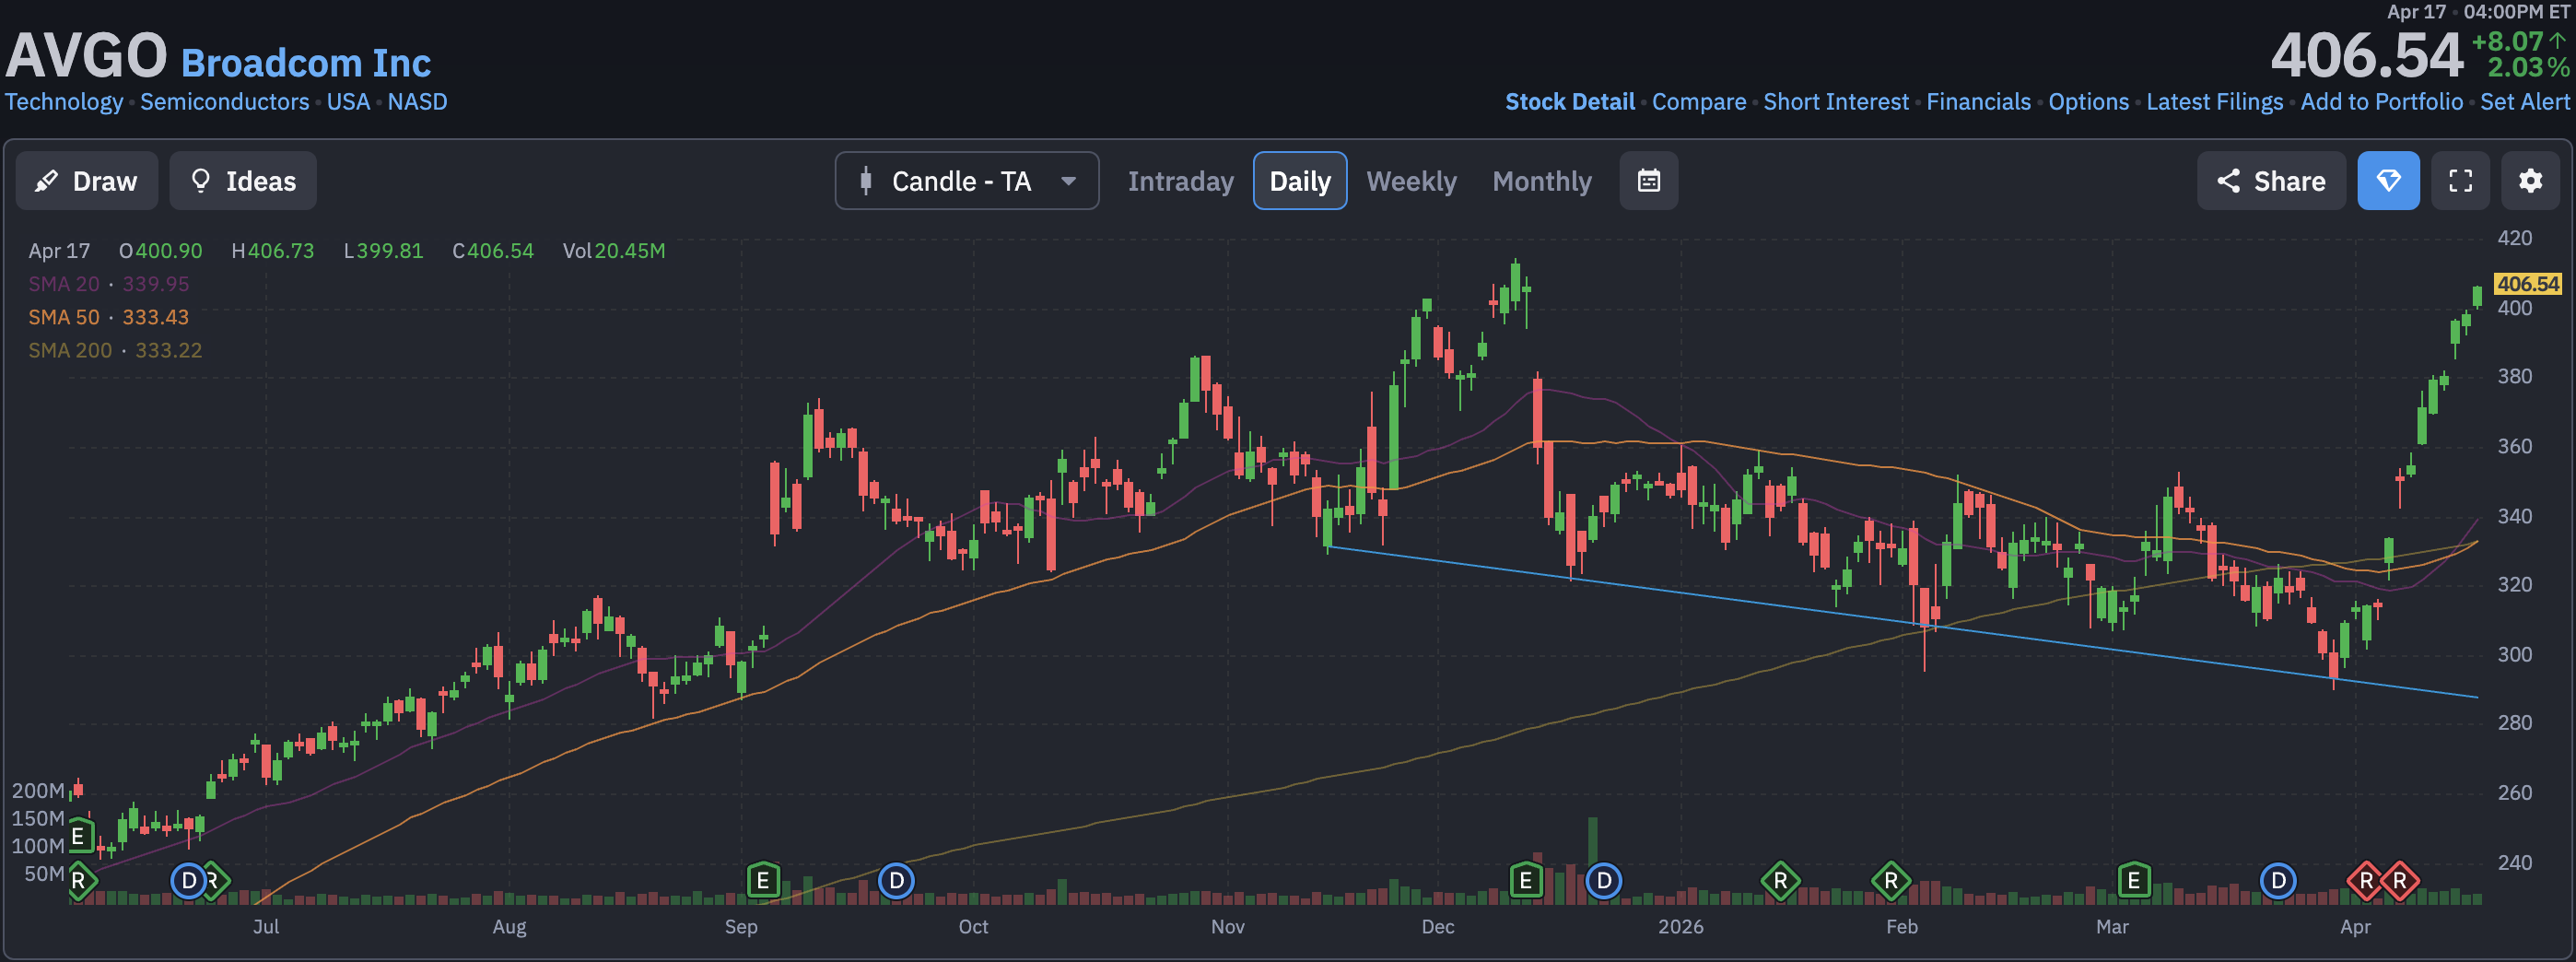This screenshot has width=2576, height=962.
Task: Switch to the Intraday timeframe
Action: pos(1180,181)
